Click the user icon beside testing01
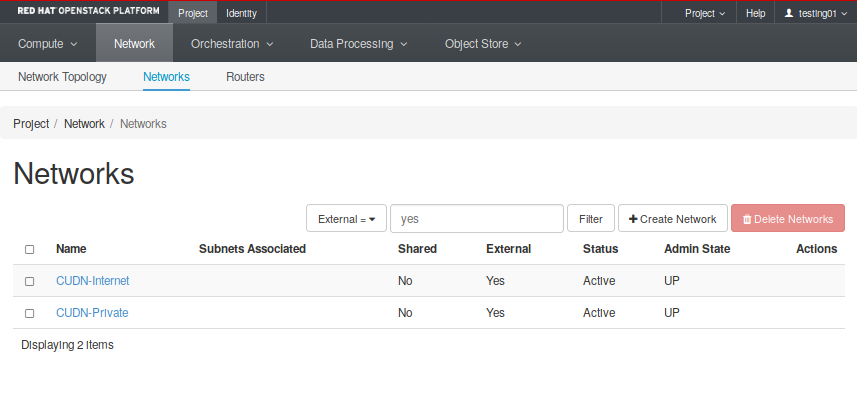Screen dimensions: 857x401 789,13
